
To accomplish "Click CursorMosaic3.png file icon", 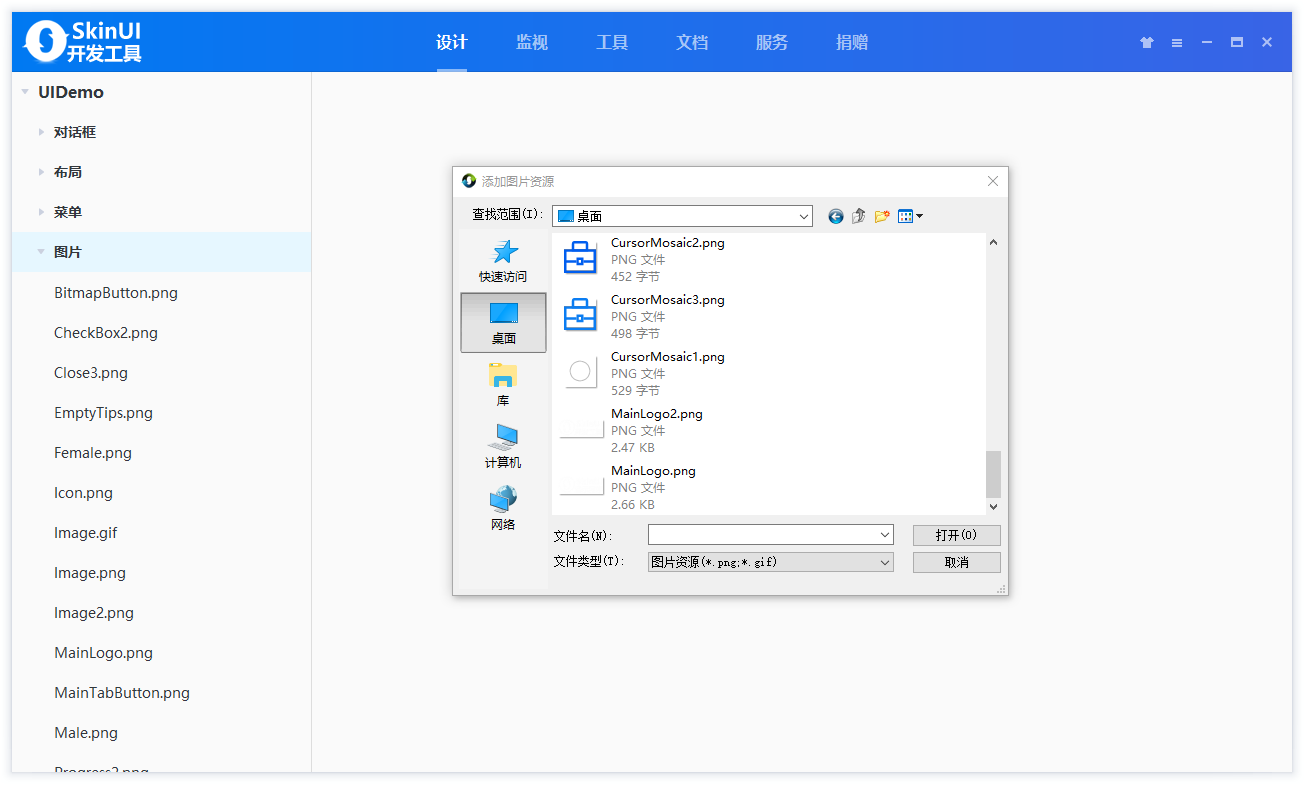I will (580, 315).
